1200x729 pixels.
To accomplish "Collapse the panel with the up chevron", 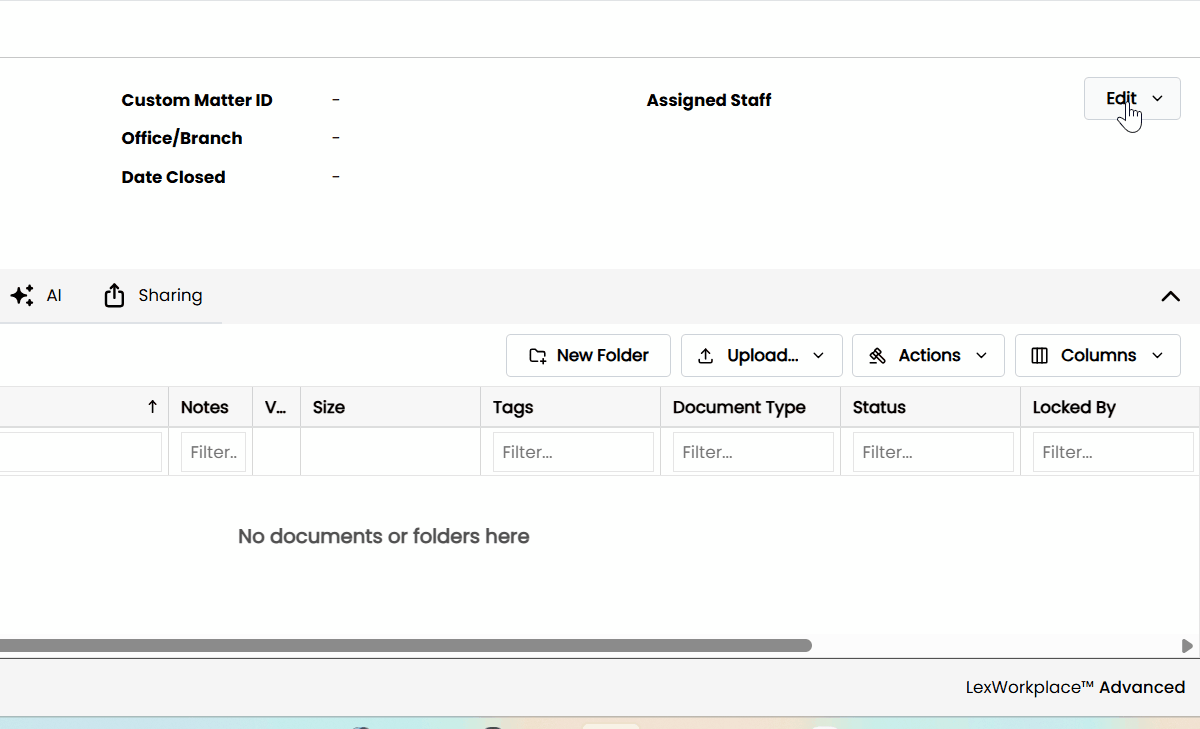I will click(x=1170, y=296).
